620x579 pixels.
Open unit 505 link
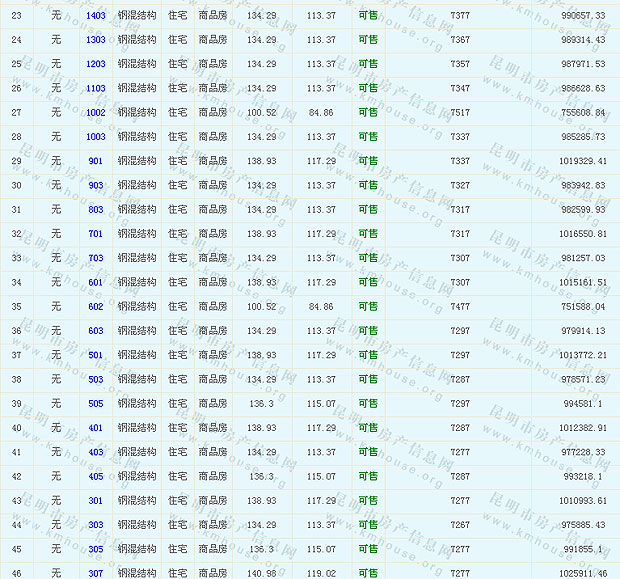tap(96, 404)
